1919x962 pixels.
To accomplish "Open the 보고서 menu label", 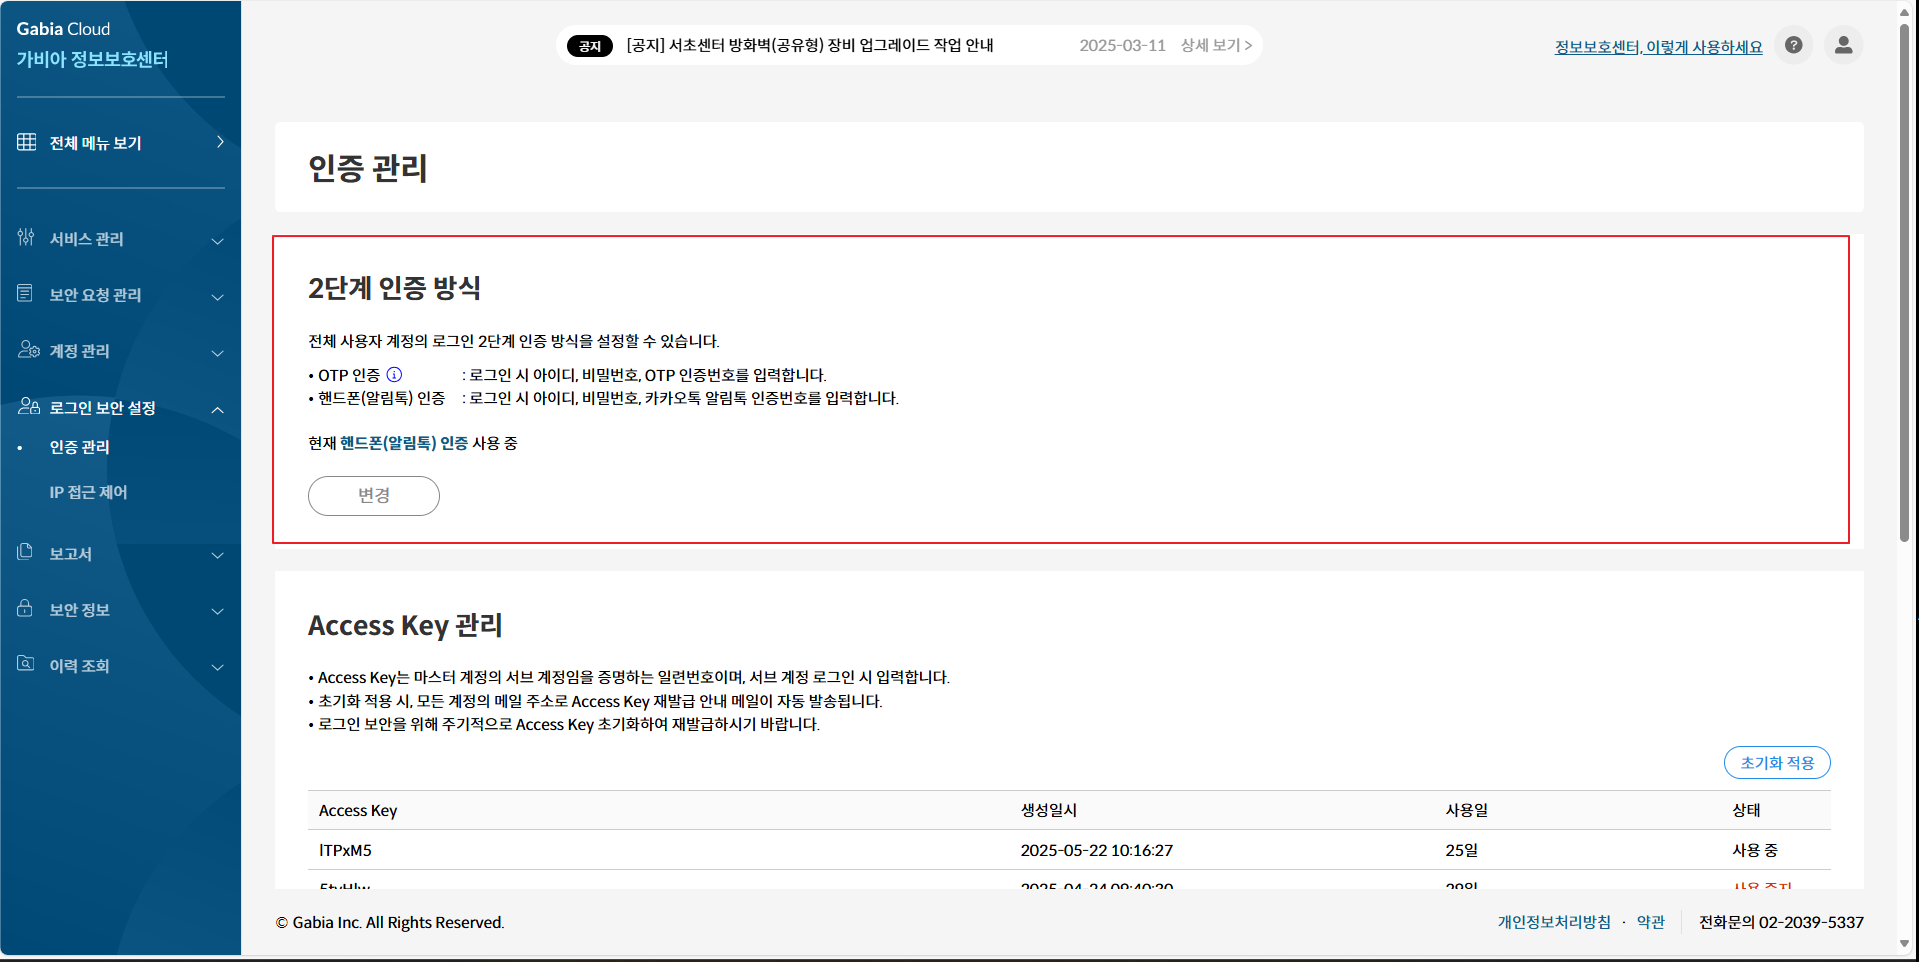I will tap(71, 554).
